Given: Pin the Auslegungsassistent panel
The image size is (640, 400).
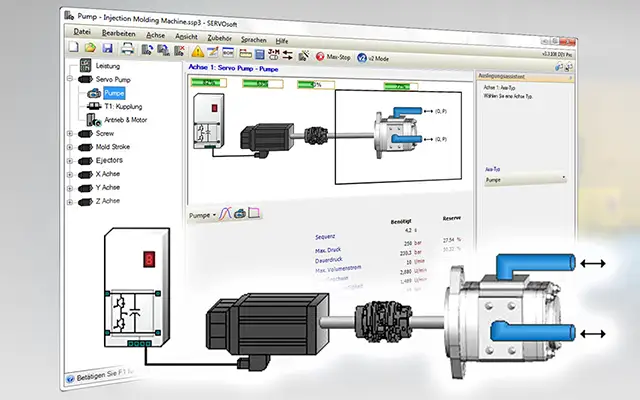Looking at the screenshot, I should [570, 78].
